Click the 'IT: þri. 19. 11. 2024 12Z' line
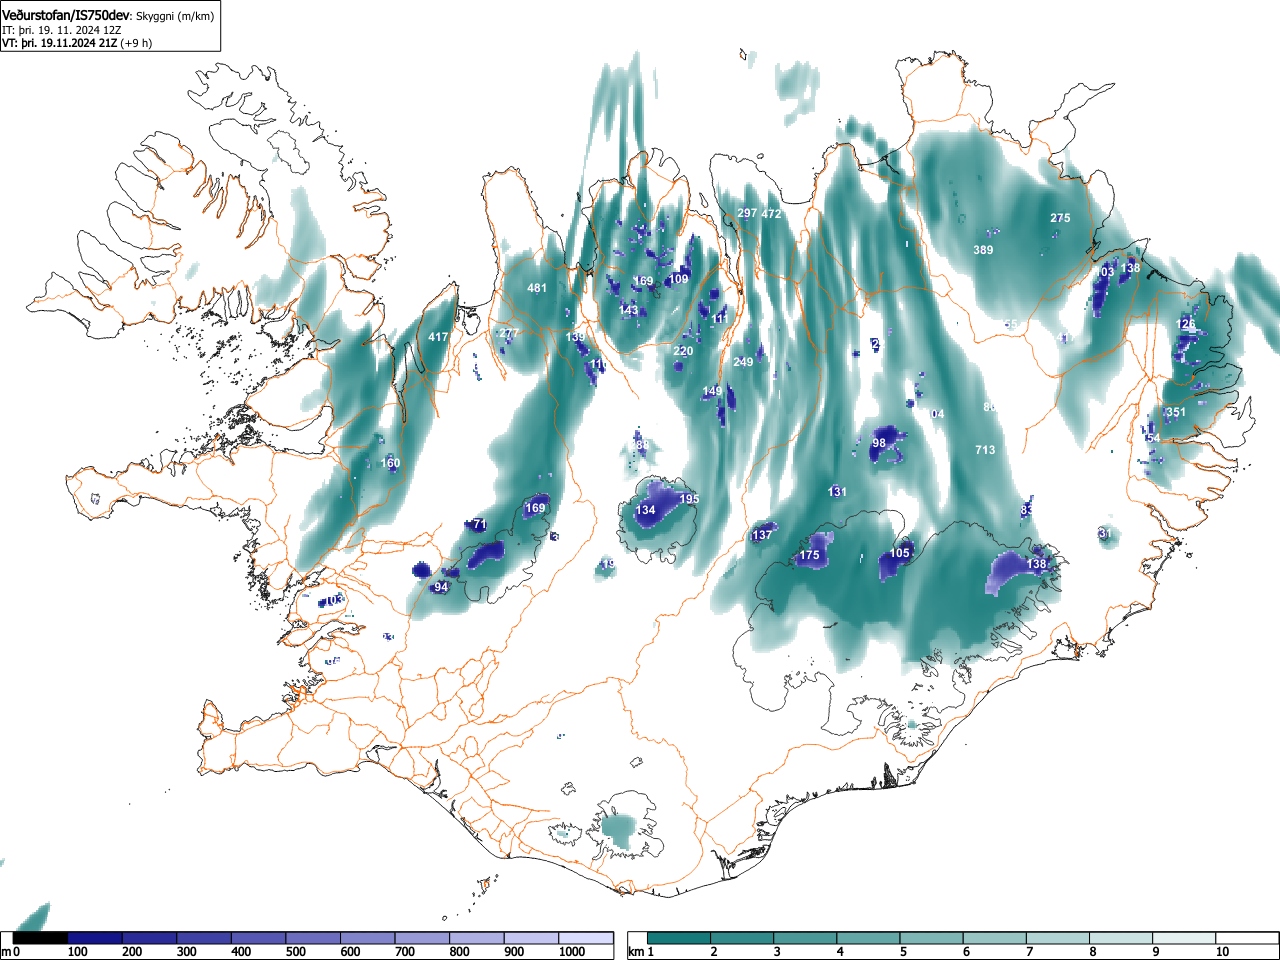The height and width of the screenshot is (960, 1280). (62, 30)
